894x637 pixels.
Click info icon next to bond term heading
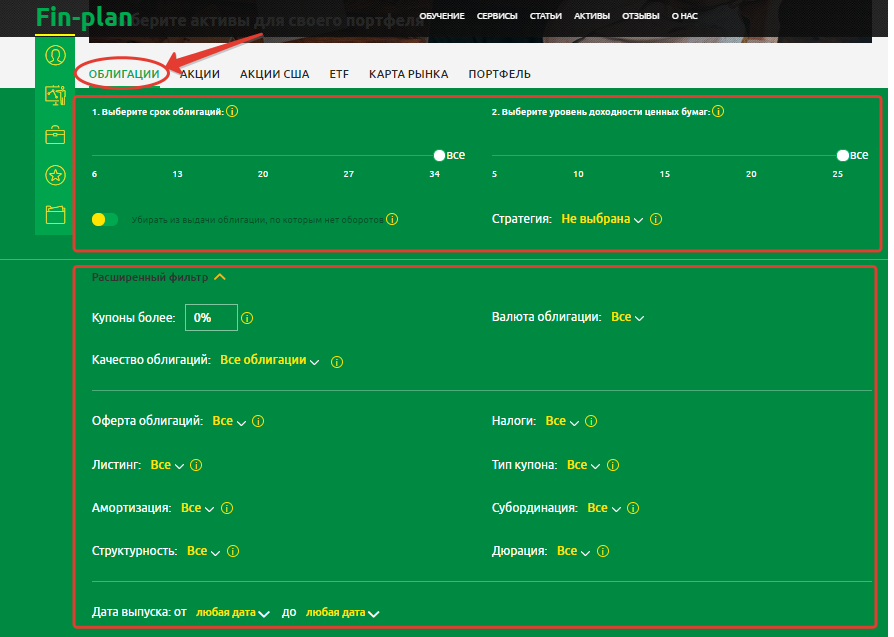coord(232,112)
